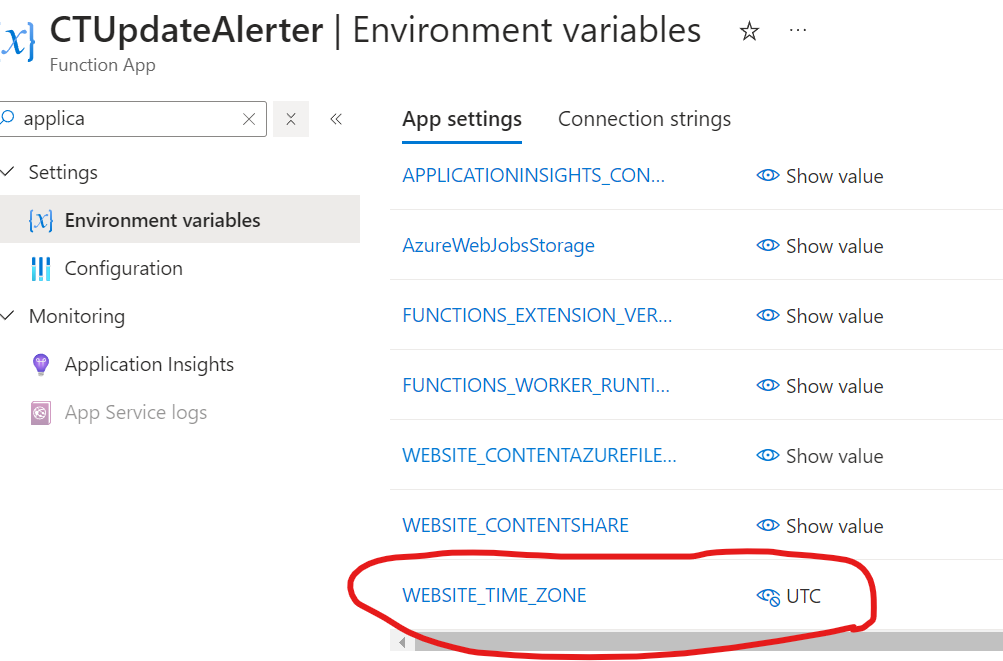Reveal the AzureWebJobsStorage value
The height and width of the screenshot is (661, 1003).
[x=820, y=246]
